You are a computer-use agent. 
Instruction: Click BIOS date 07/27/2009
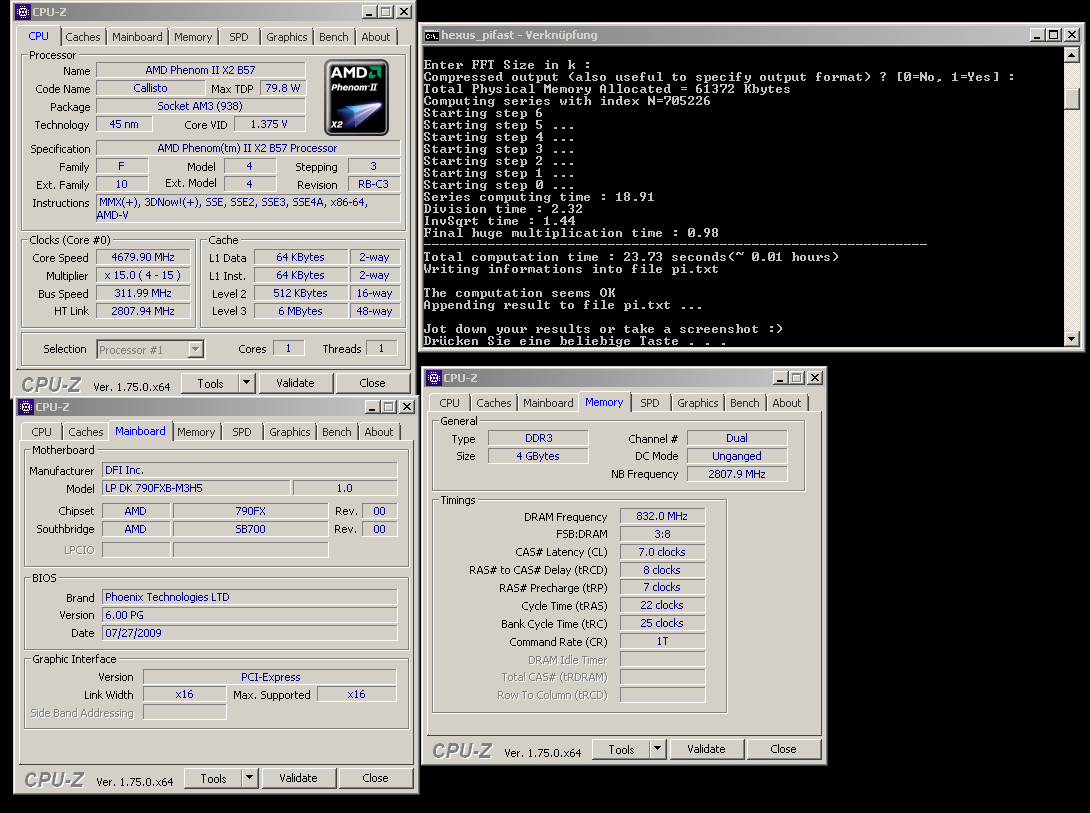(x=250, y=633)
